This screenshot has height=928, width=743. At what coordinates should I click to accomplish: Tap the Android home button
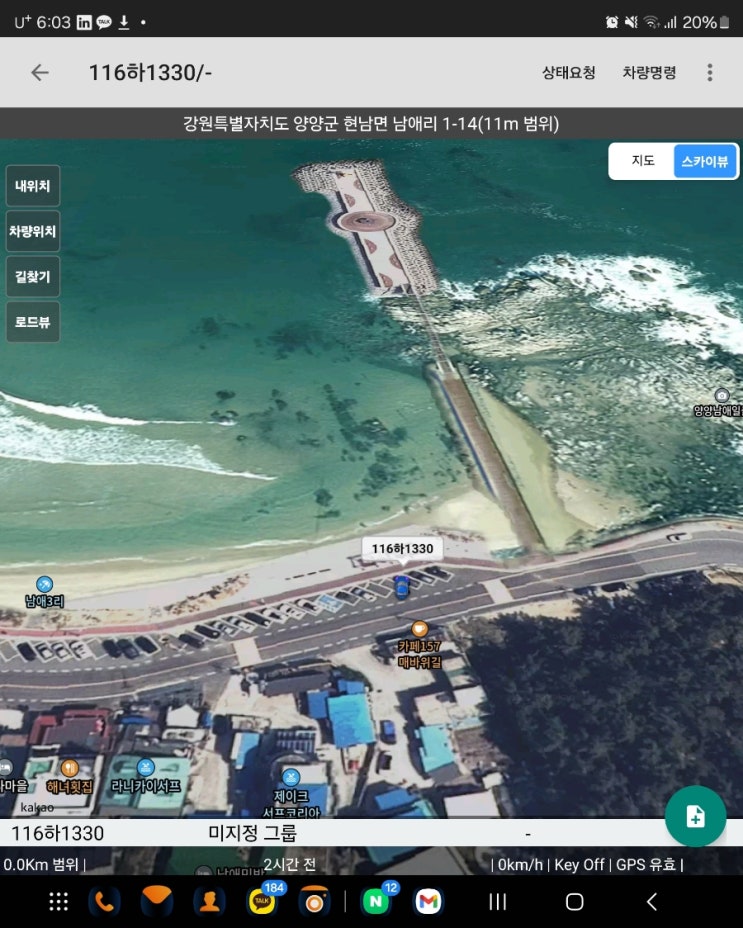pyautogui.click(x=574, y=902)
